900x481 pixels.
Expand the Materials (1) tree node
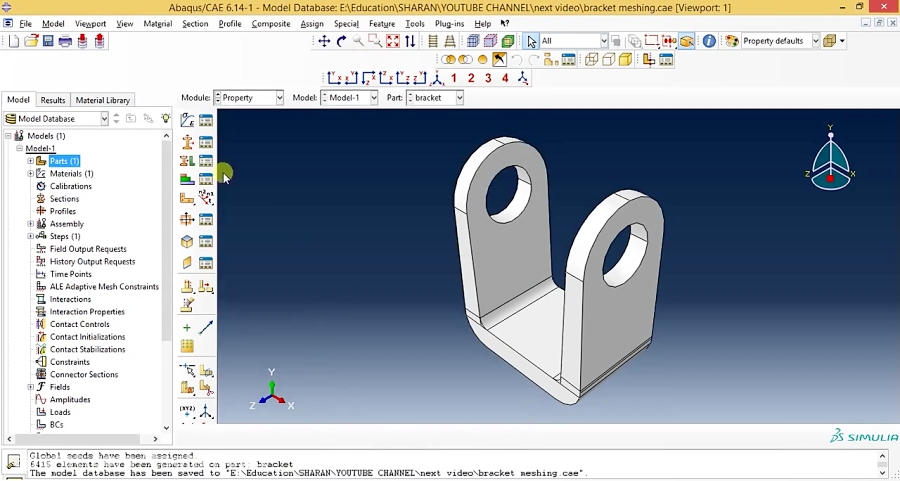click(x=30, y=174)
